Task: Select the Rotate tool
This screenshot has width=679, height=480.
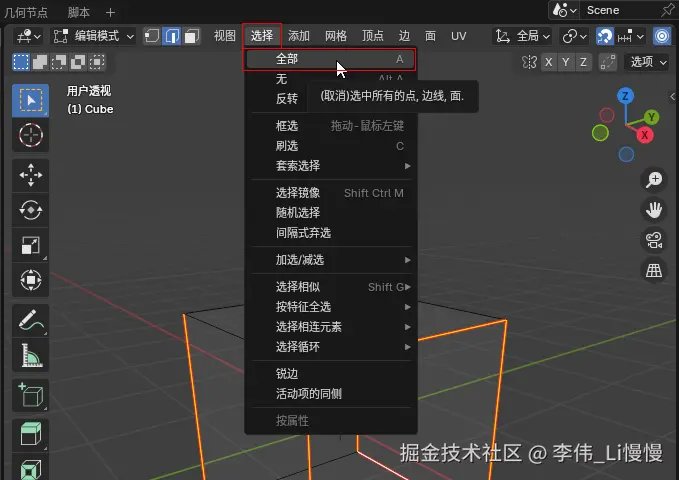Action: (x=30, y=210)
